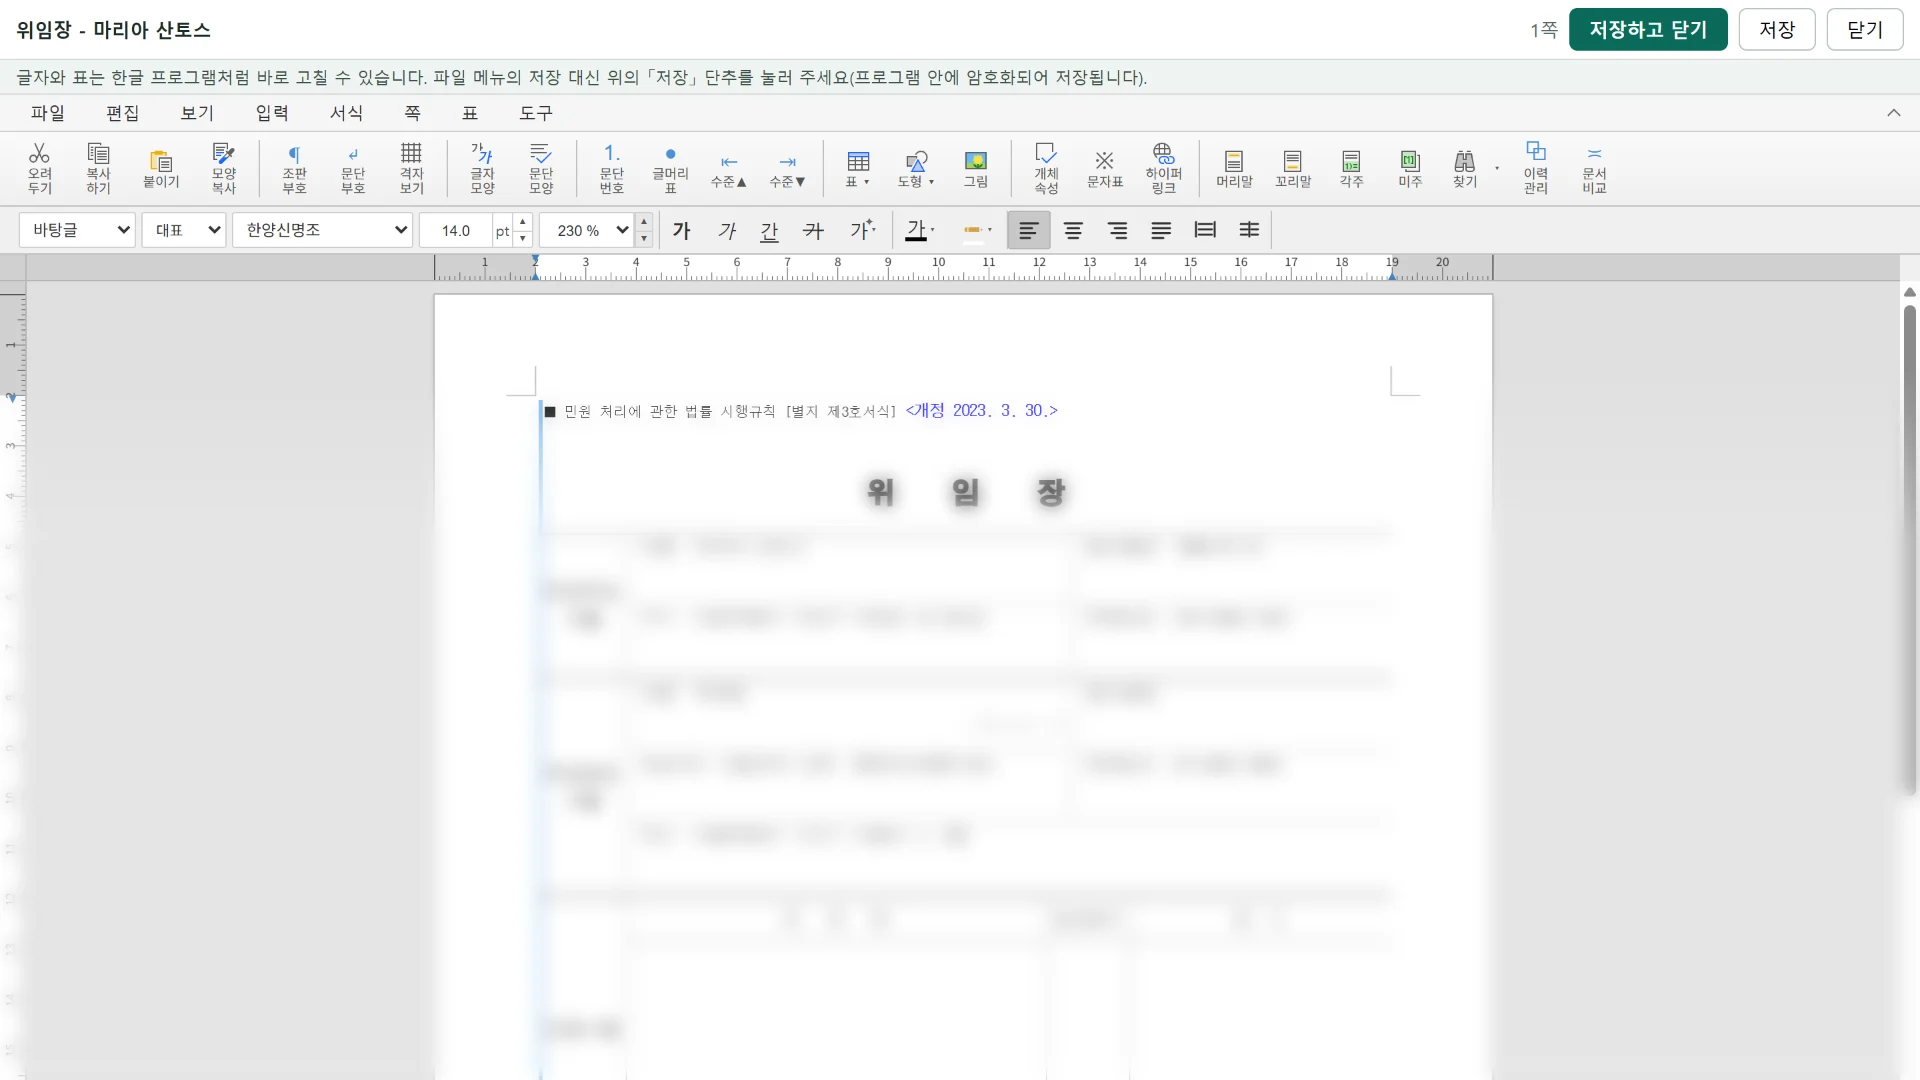Toggle 문단부호 paragraph marks display

coord(353,167)
